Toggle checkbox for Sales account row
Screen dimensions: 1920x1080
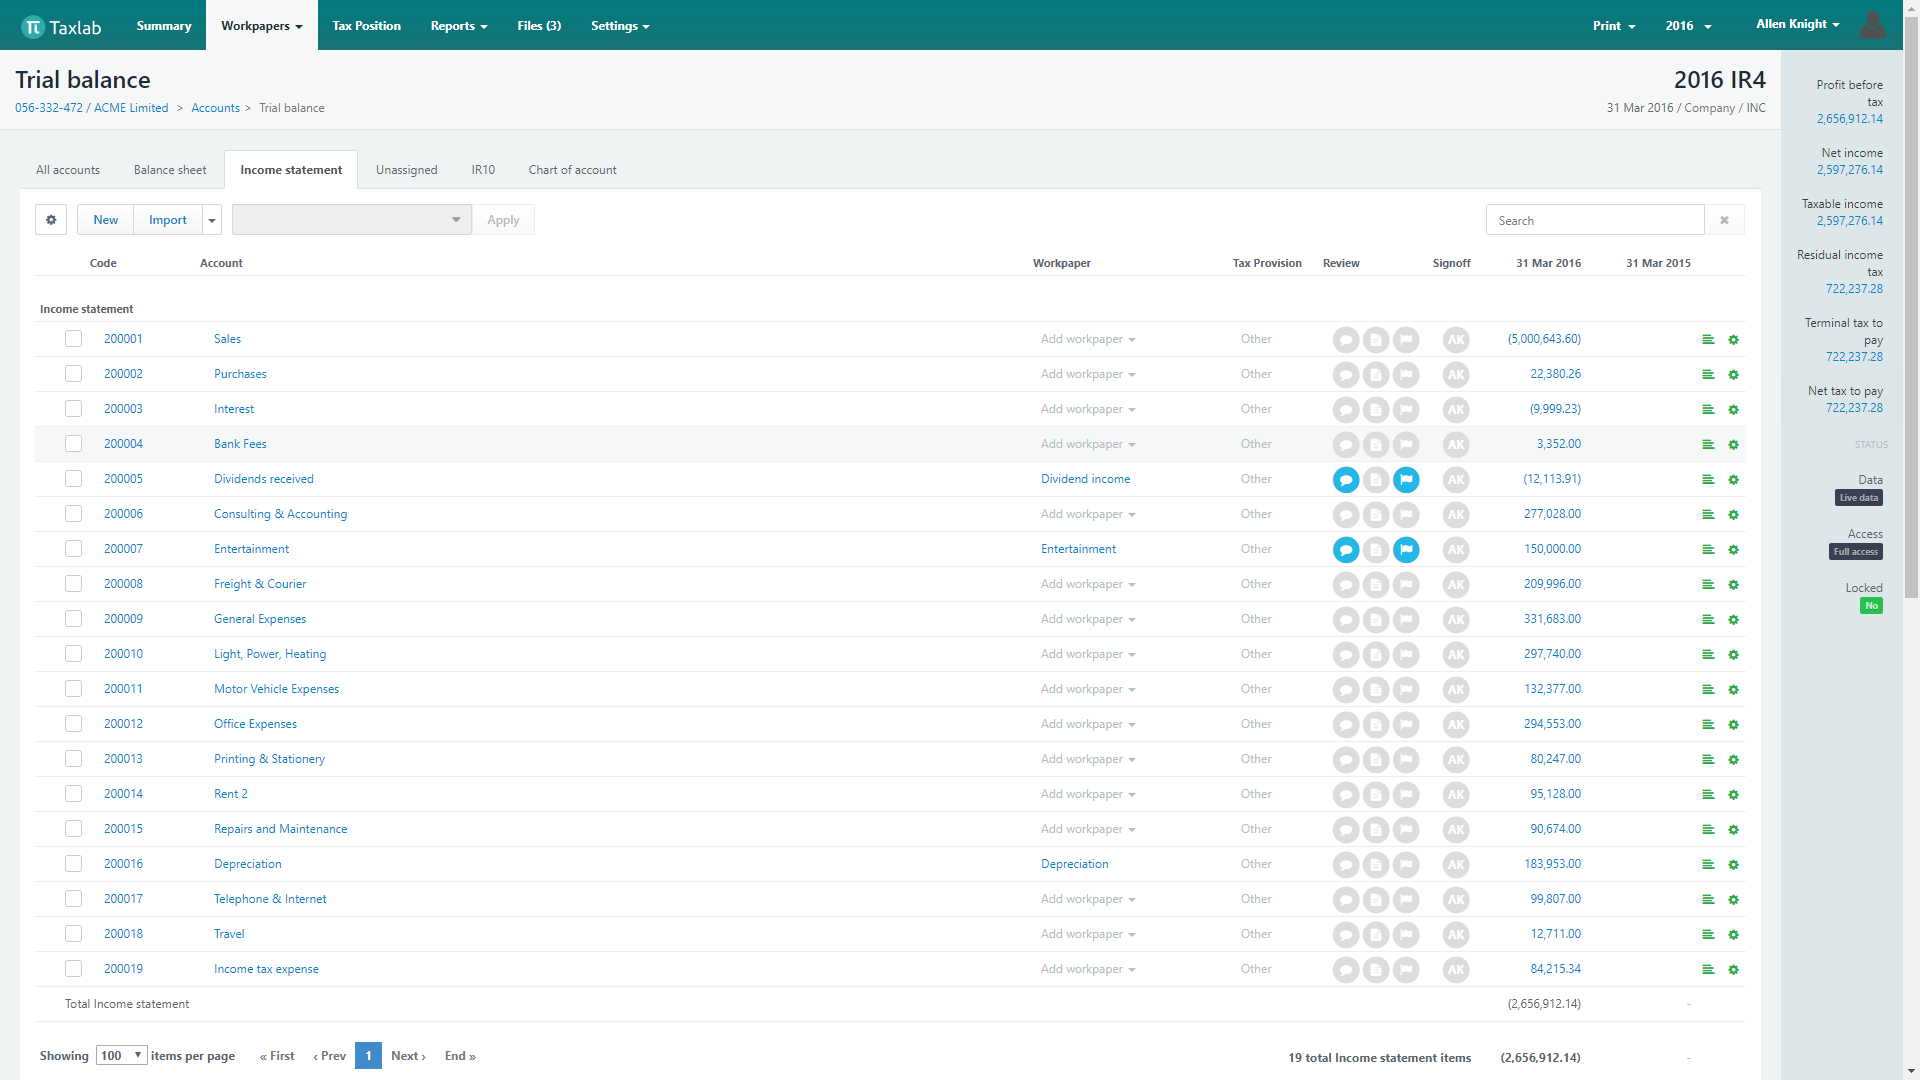73,339
